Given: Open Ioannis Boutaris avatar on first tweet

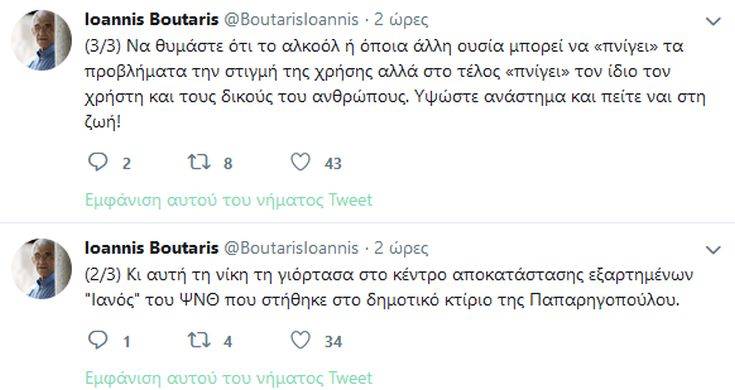Looking at the screenshot, I should click(x=42, y=40).
